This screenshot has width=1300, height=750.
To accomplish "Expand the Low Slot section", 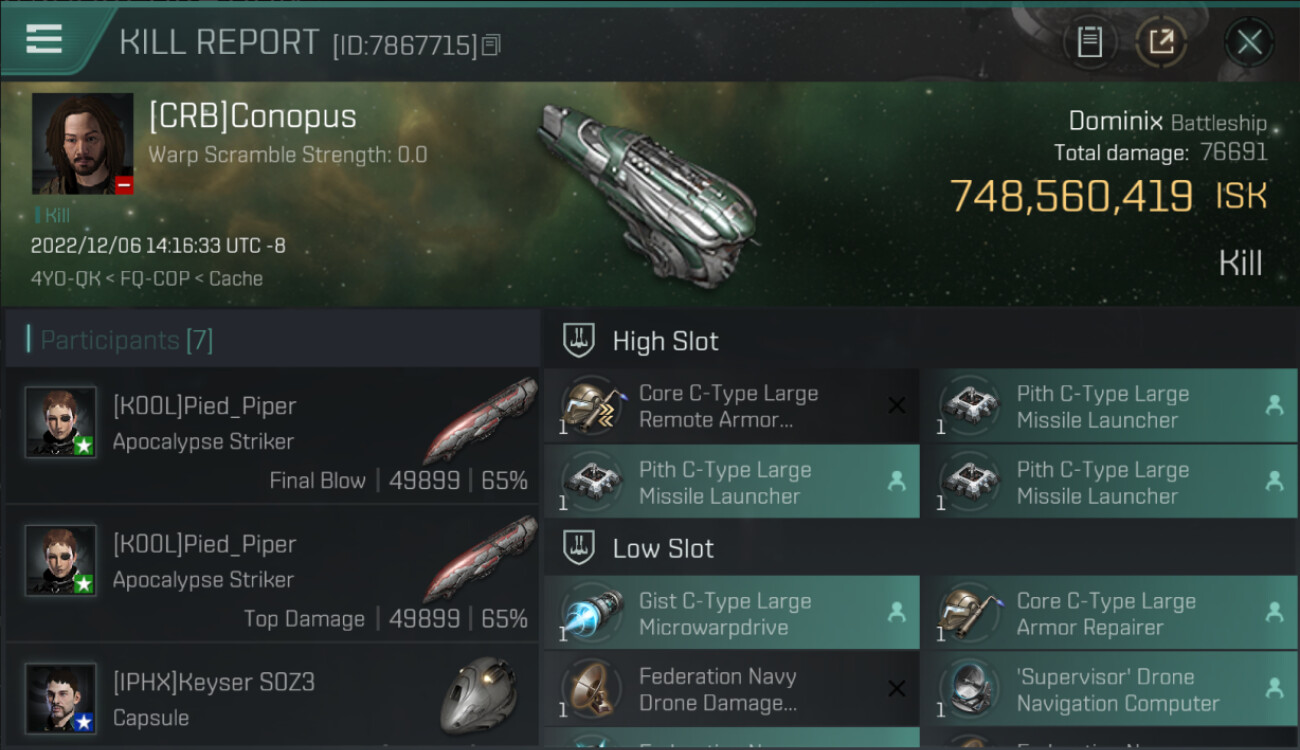I will point(663,548).
